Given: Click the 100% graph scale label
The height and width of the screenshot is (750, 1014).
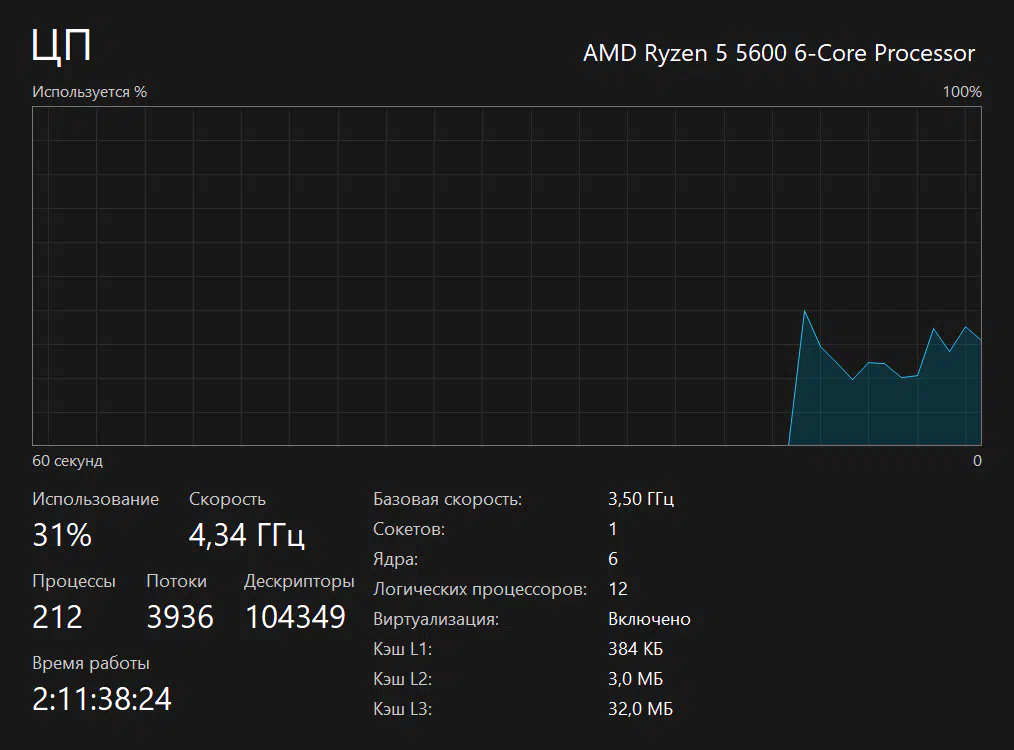Looking at the screenshot, I should tap(962, 92).
